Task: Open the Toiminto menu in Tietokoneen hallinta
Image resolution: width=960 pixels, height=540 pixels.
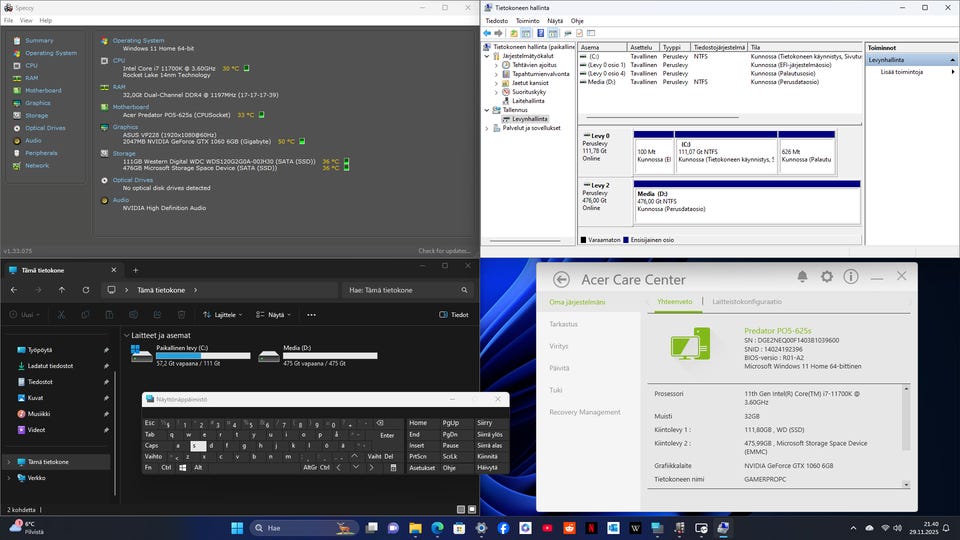Action: [527, 20]
